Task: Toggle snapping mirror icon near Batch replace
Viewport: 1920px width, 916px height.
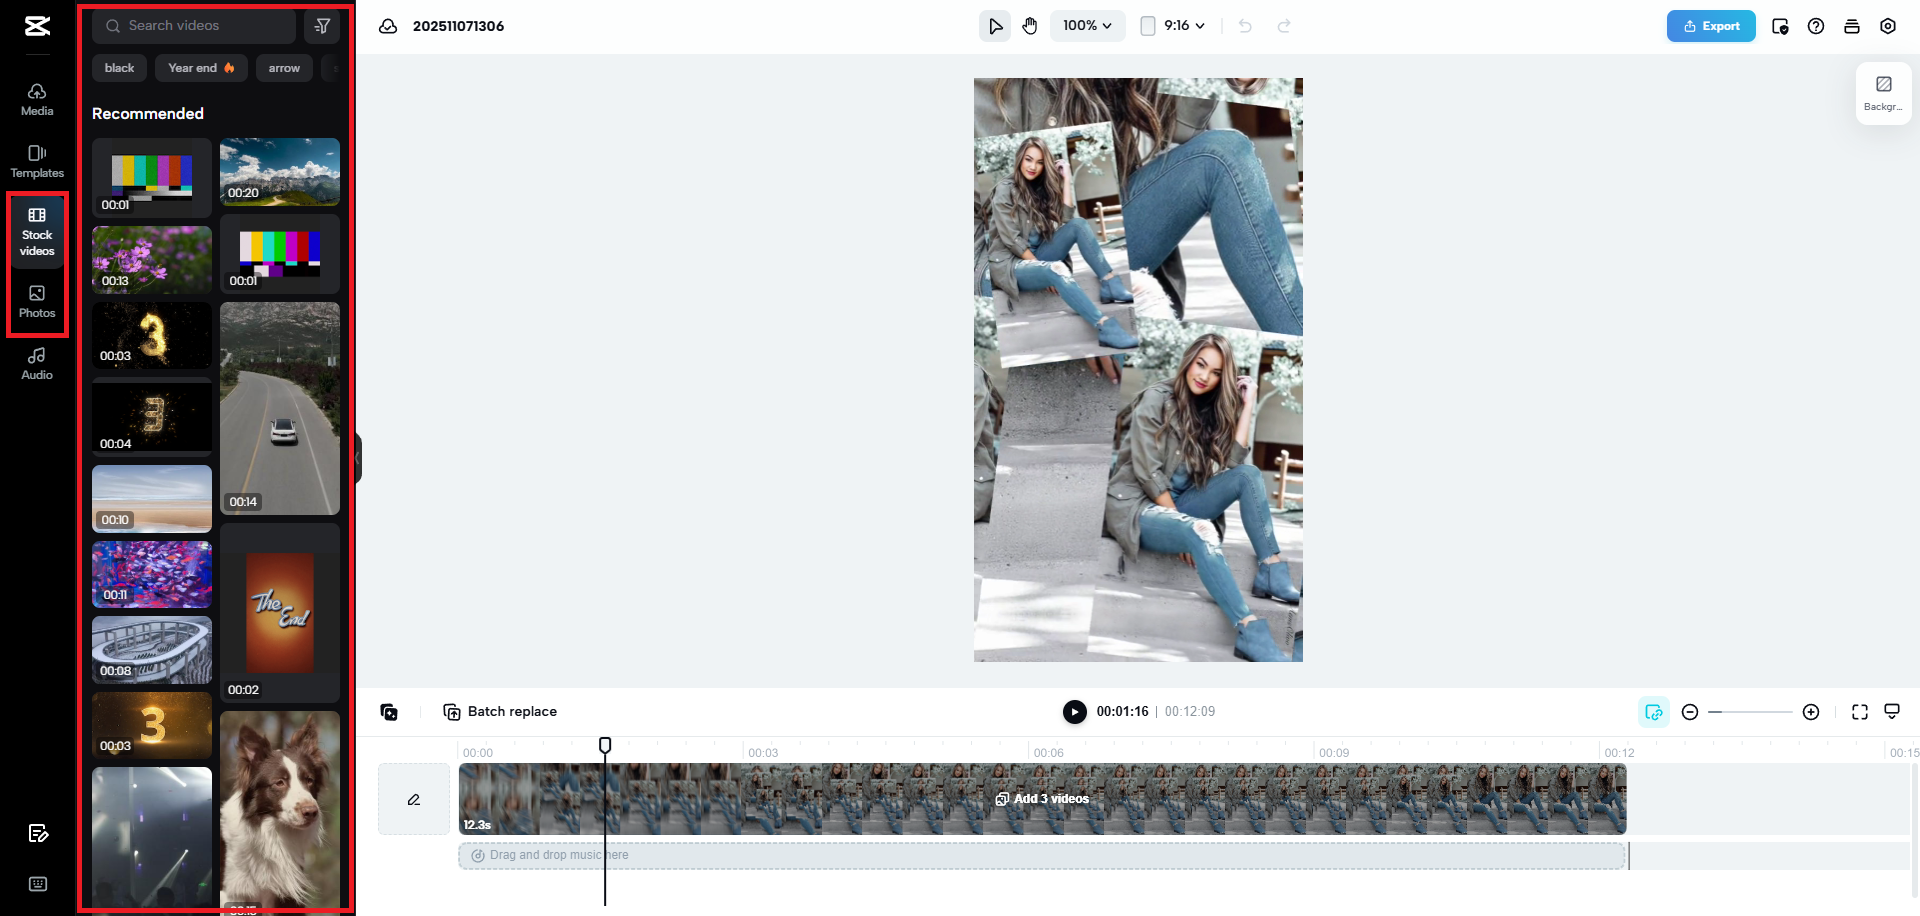Action: 389,712
